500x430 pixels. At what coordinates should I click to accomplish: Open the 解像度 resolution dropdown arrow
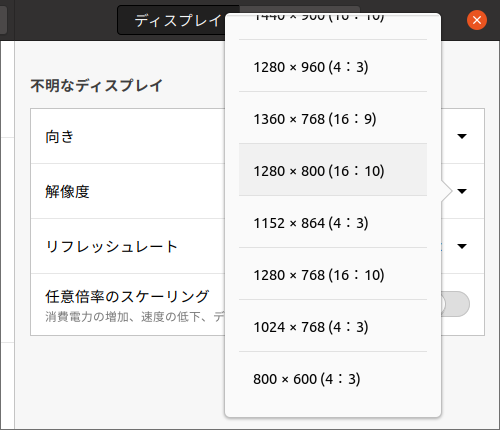(462, 191)
